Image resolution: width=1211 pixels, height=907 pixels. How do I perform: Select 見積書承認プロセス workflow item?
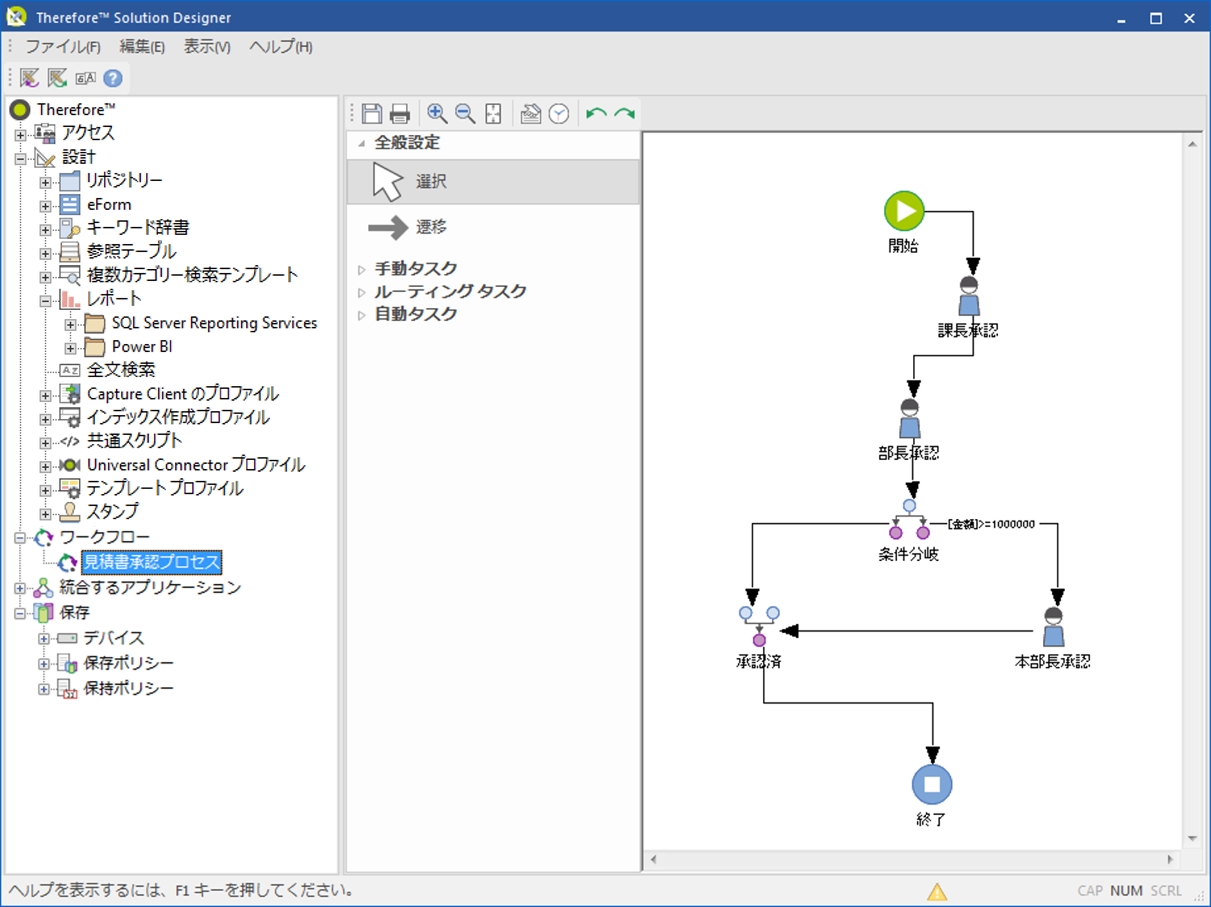[151, 562]
